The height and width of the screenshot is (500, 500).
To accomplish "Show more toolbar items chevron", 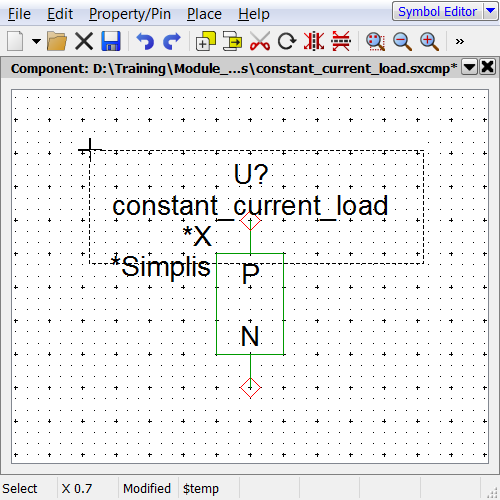I will pyautogui.click(x=460, y=41).
